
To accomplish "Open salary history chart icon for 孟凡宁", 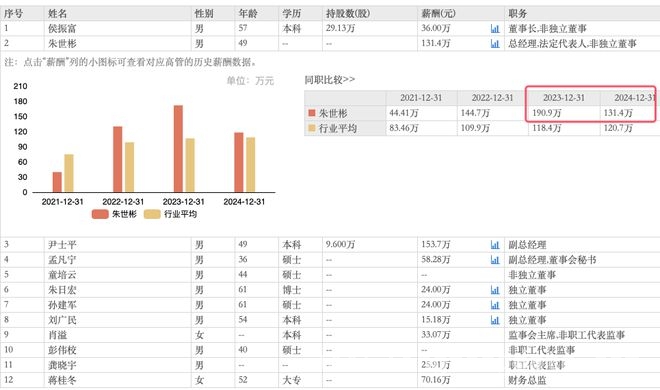I will (495, 260).
